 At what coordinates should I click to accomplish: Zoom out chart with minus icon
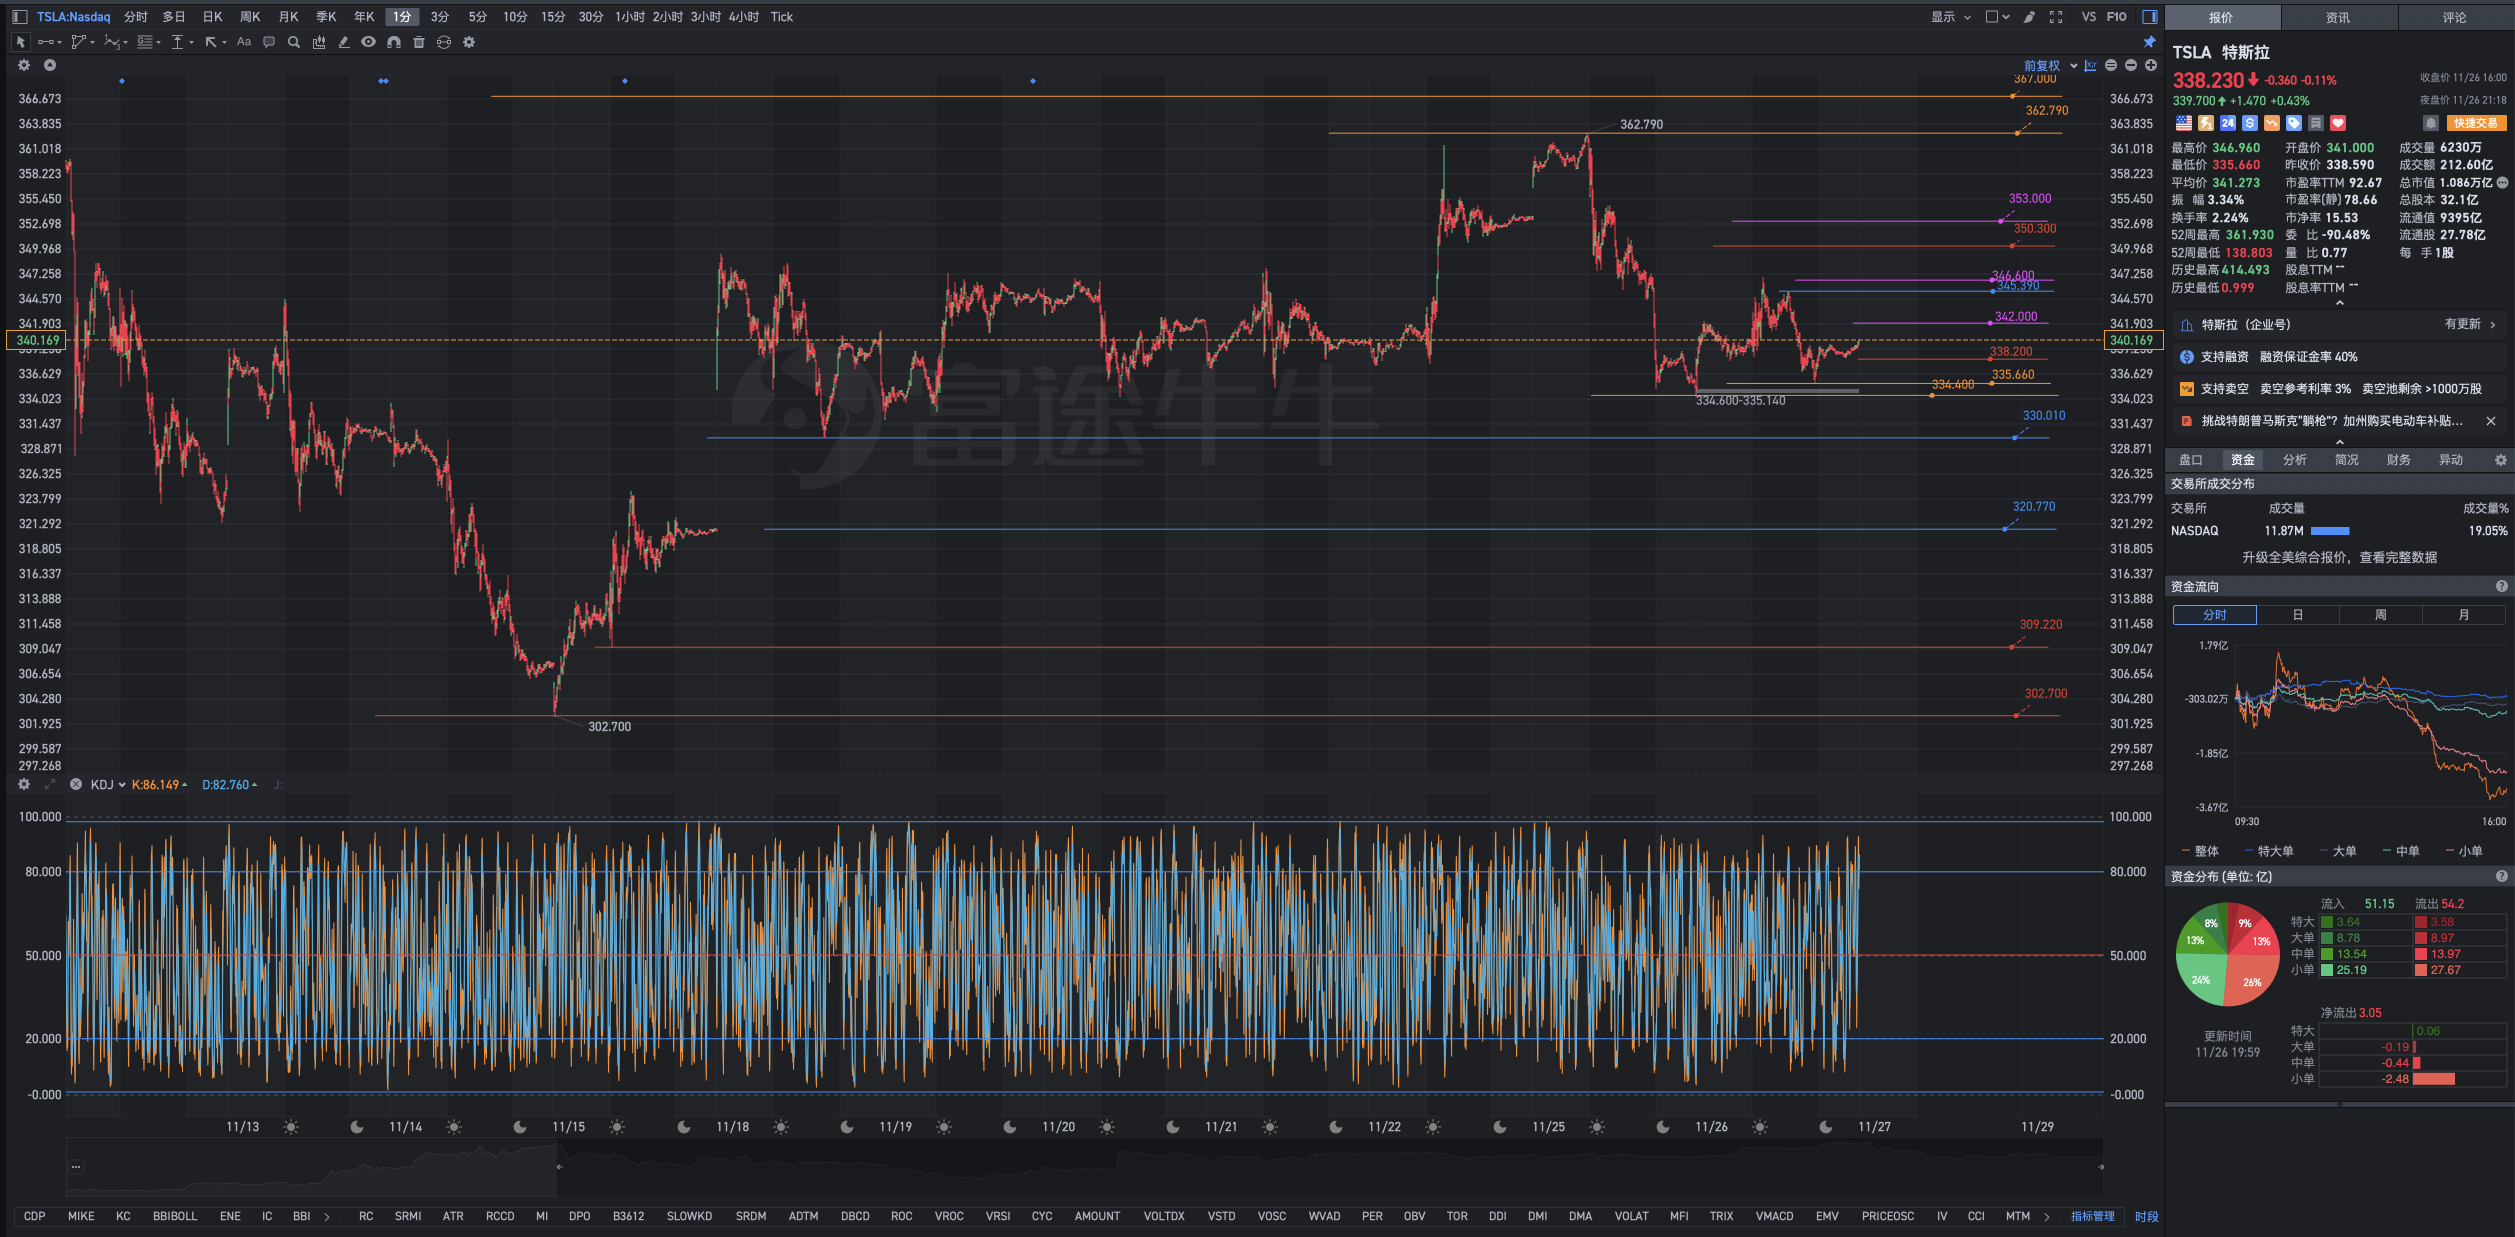2131,66
